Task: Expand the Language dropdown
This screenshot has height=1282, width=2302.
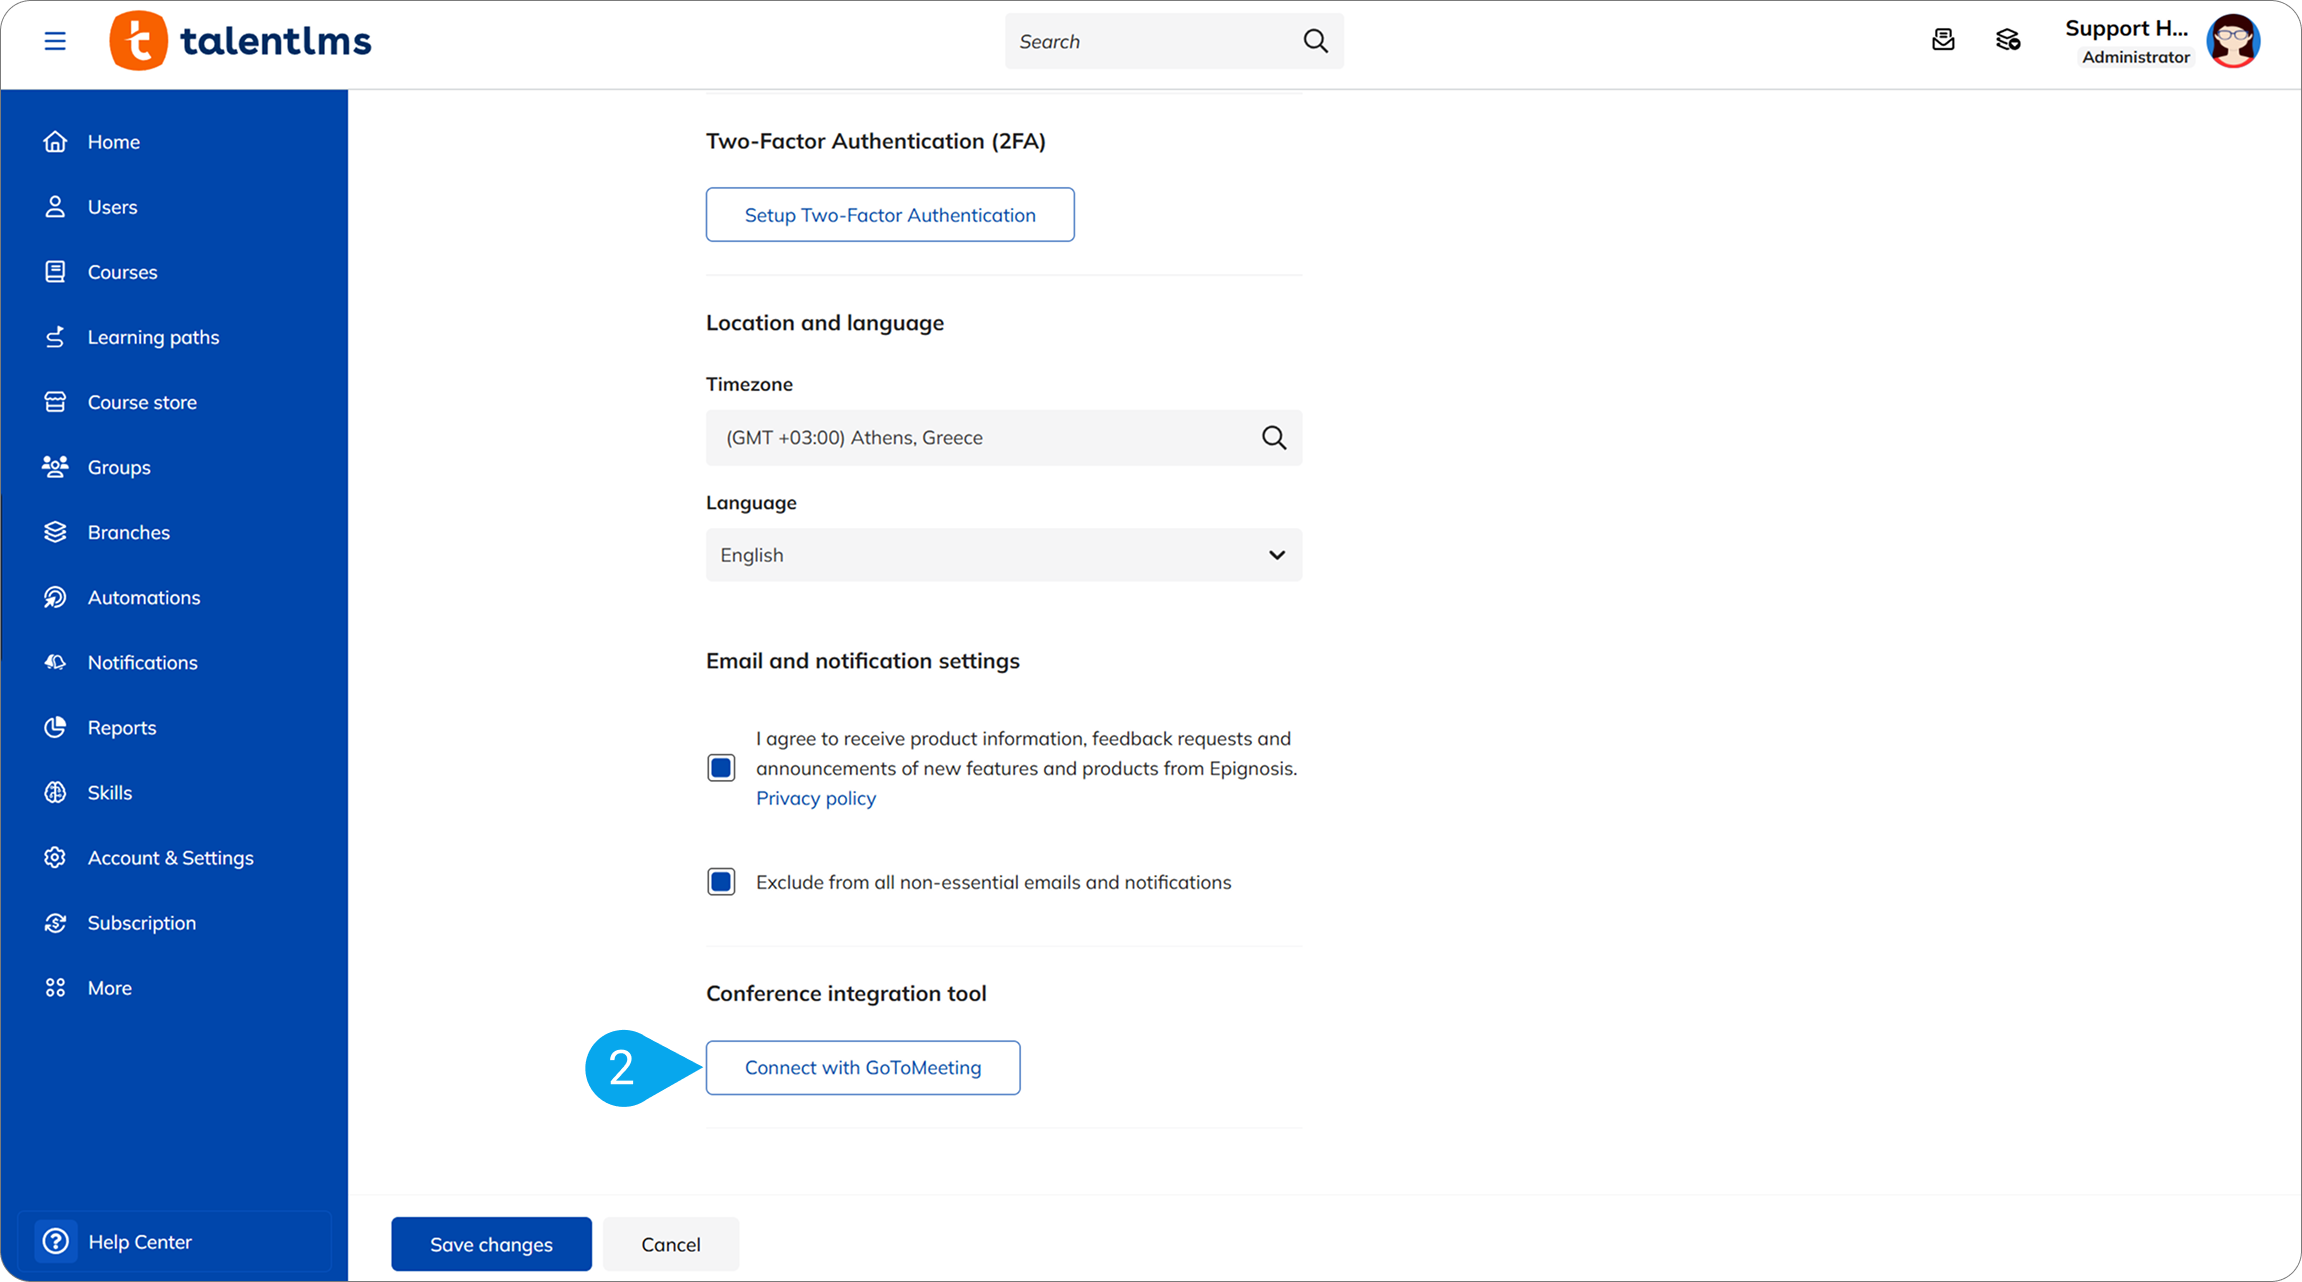Action: pyautogui.click(x=1003, y=555)
